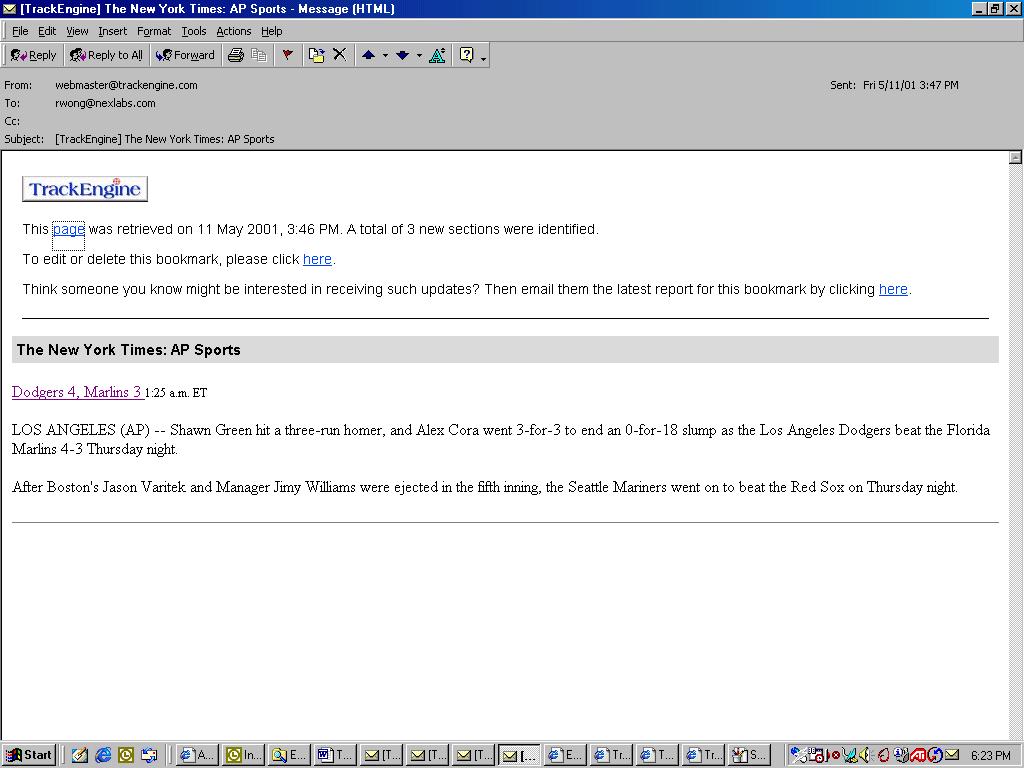The image size is (1024, 768).
Task: Open the toolbar options dropdown after Help icon
Action: [x=483, y=58]
